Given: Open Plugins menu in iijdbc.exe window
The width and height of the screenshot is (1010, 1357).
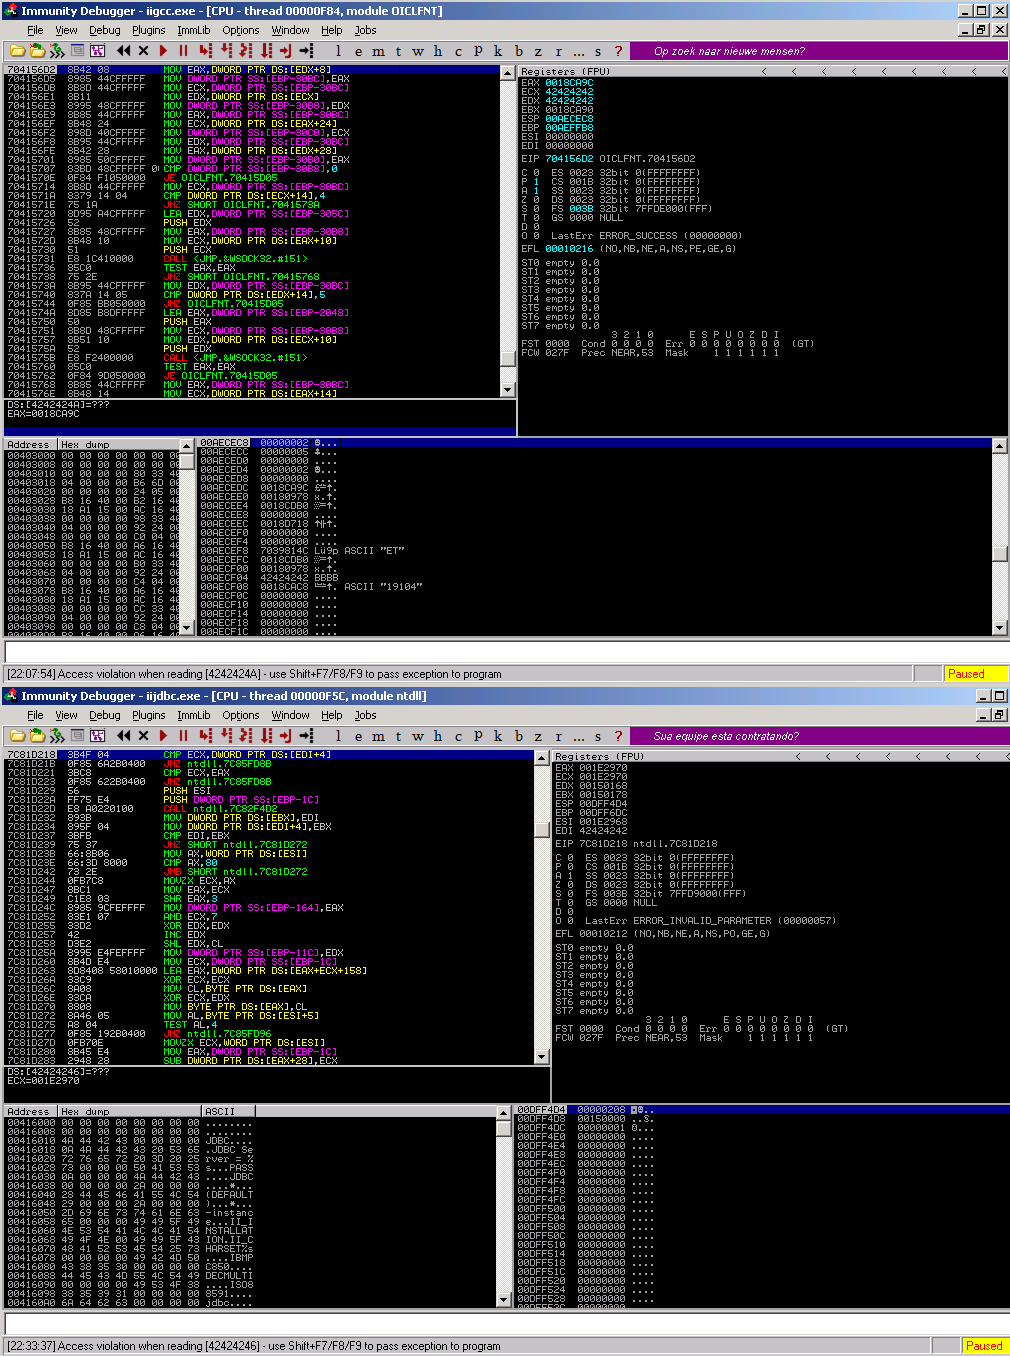Looking at the screenshot, I should pyautogui.click(x=149, y=715).
